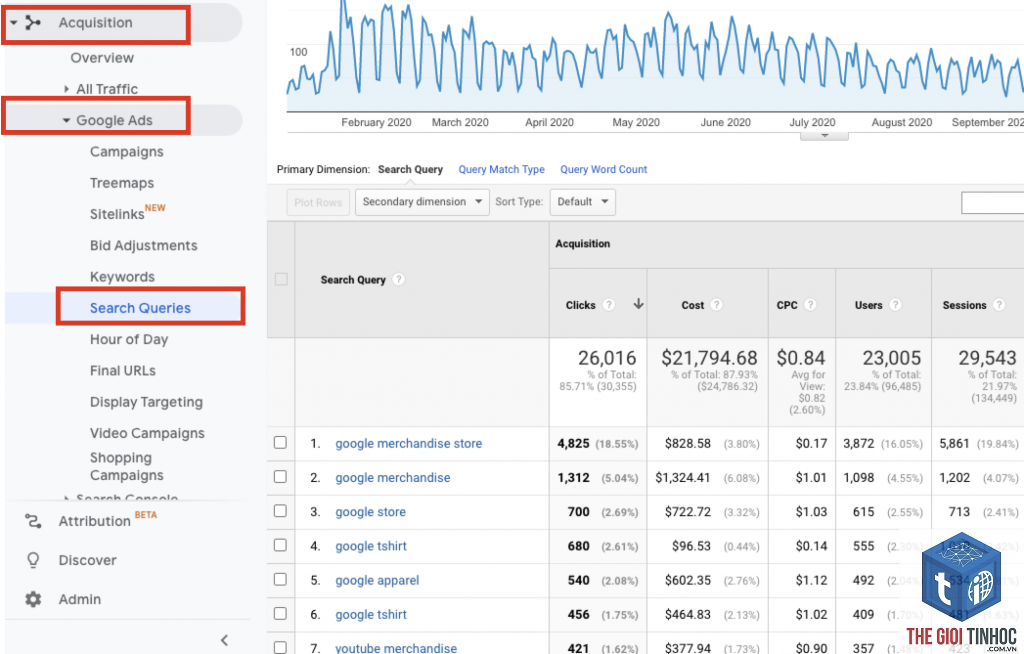Viewport: 1024px width, 654px height.
Task: Click help icon beside Users column
Action: tap(895, 305)
